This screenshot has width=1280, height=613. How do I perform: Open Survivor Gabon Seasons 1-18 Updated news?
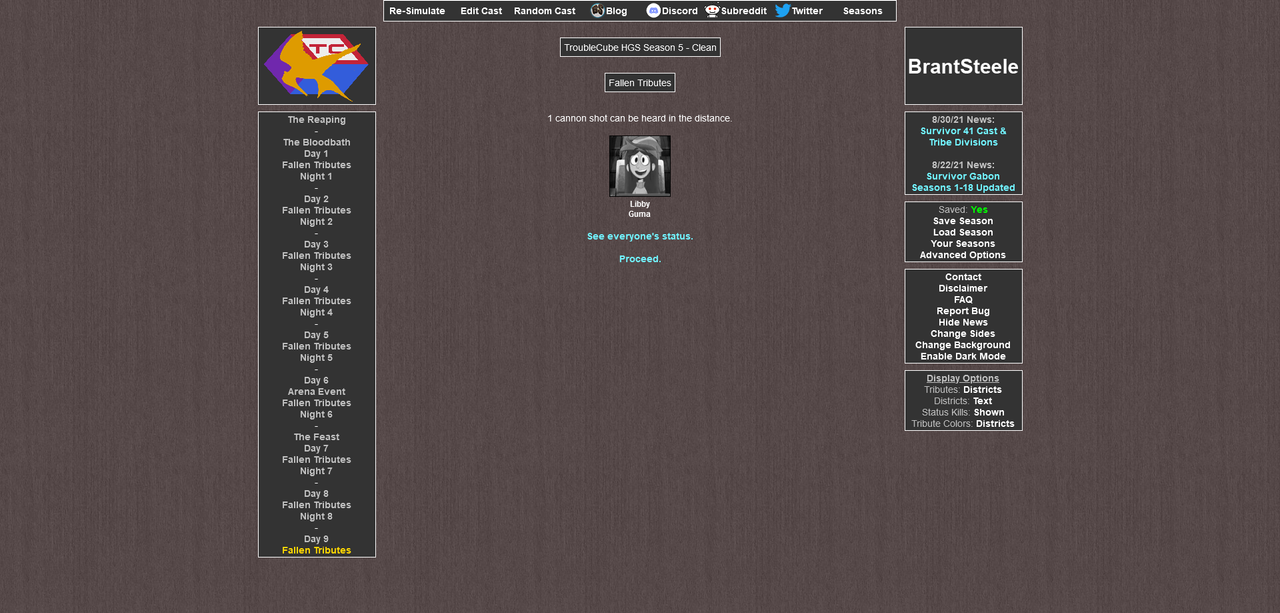[x=963, y=182]
